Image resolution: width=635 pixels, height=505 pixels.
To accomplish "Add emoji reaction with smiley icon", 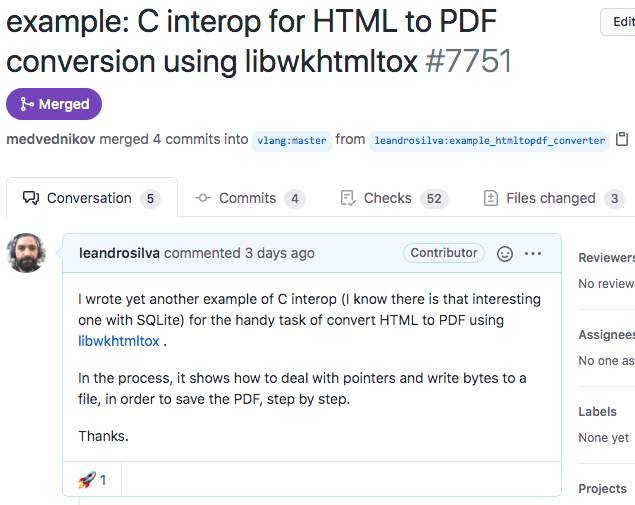I will 505,254.
